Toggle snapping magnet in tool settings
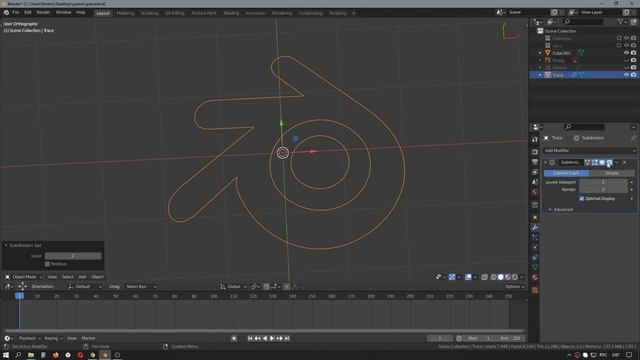640x360 pixels. (x=266, y=287)
